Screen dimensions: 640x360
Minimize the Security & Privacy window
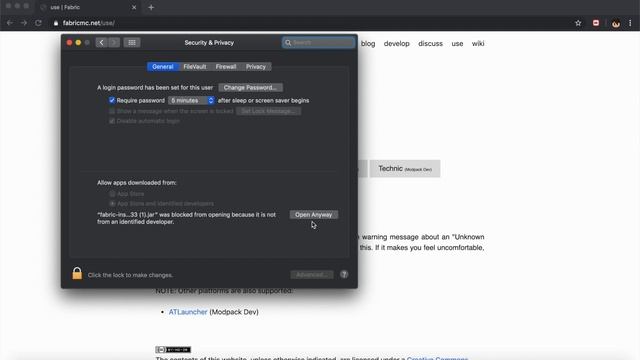tap(78, 42)
